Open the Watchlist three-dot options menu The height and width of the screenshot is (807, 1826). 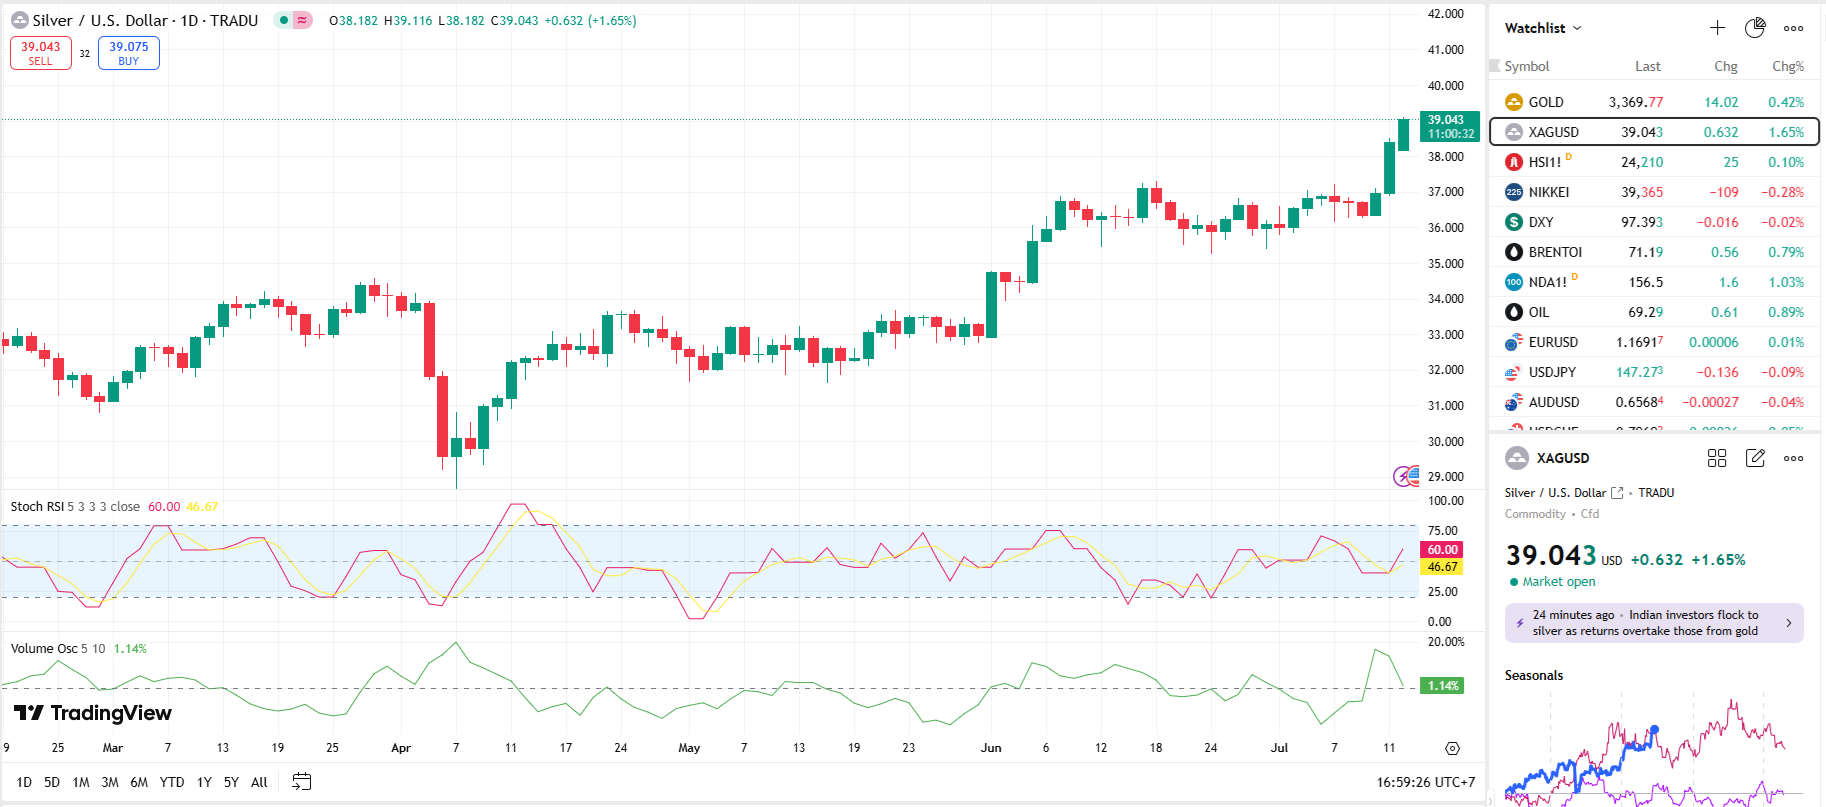coord(1794,28)
